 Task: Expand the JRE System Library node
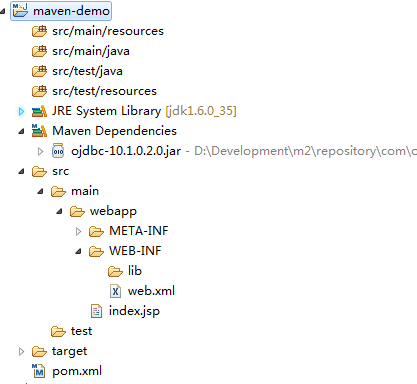[21, 111]
